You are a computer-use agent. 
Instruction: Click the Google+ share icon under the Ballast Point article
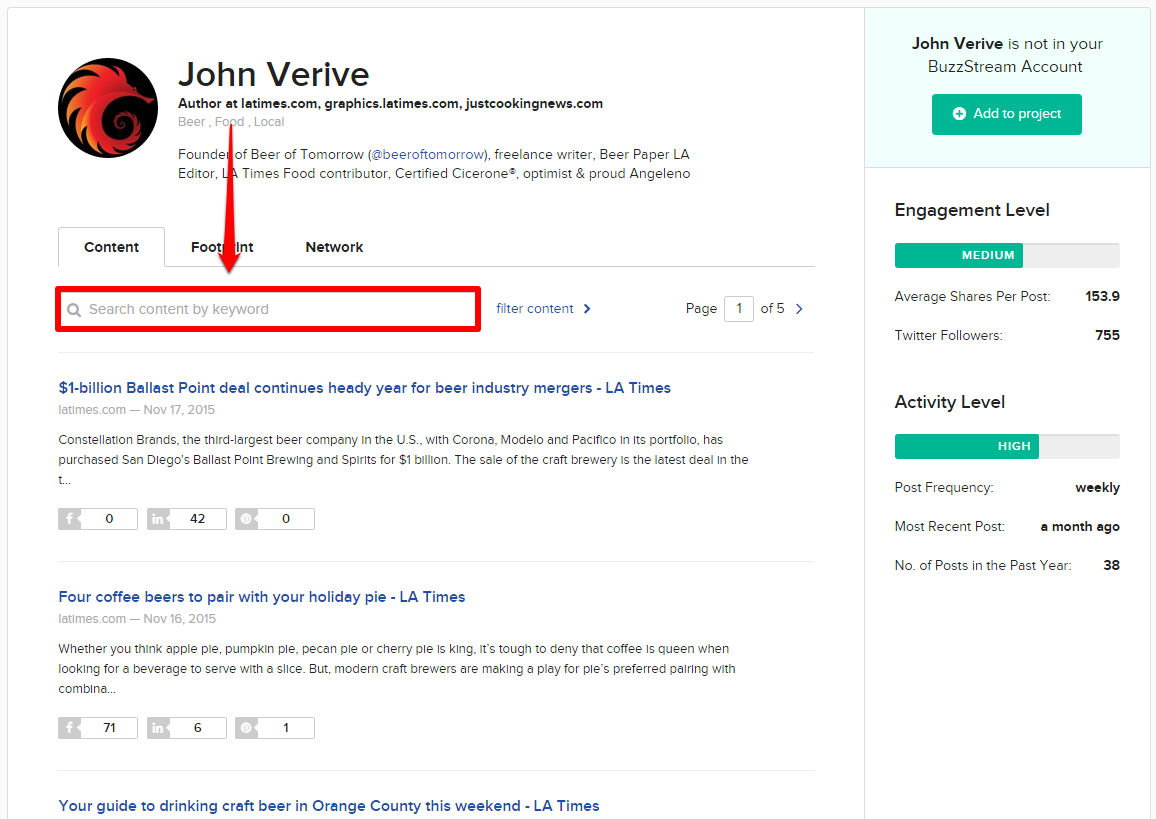point(247,518)
